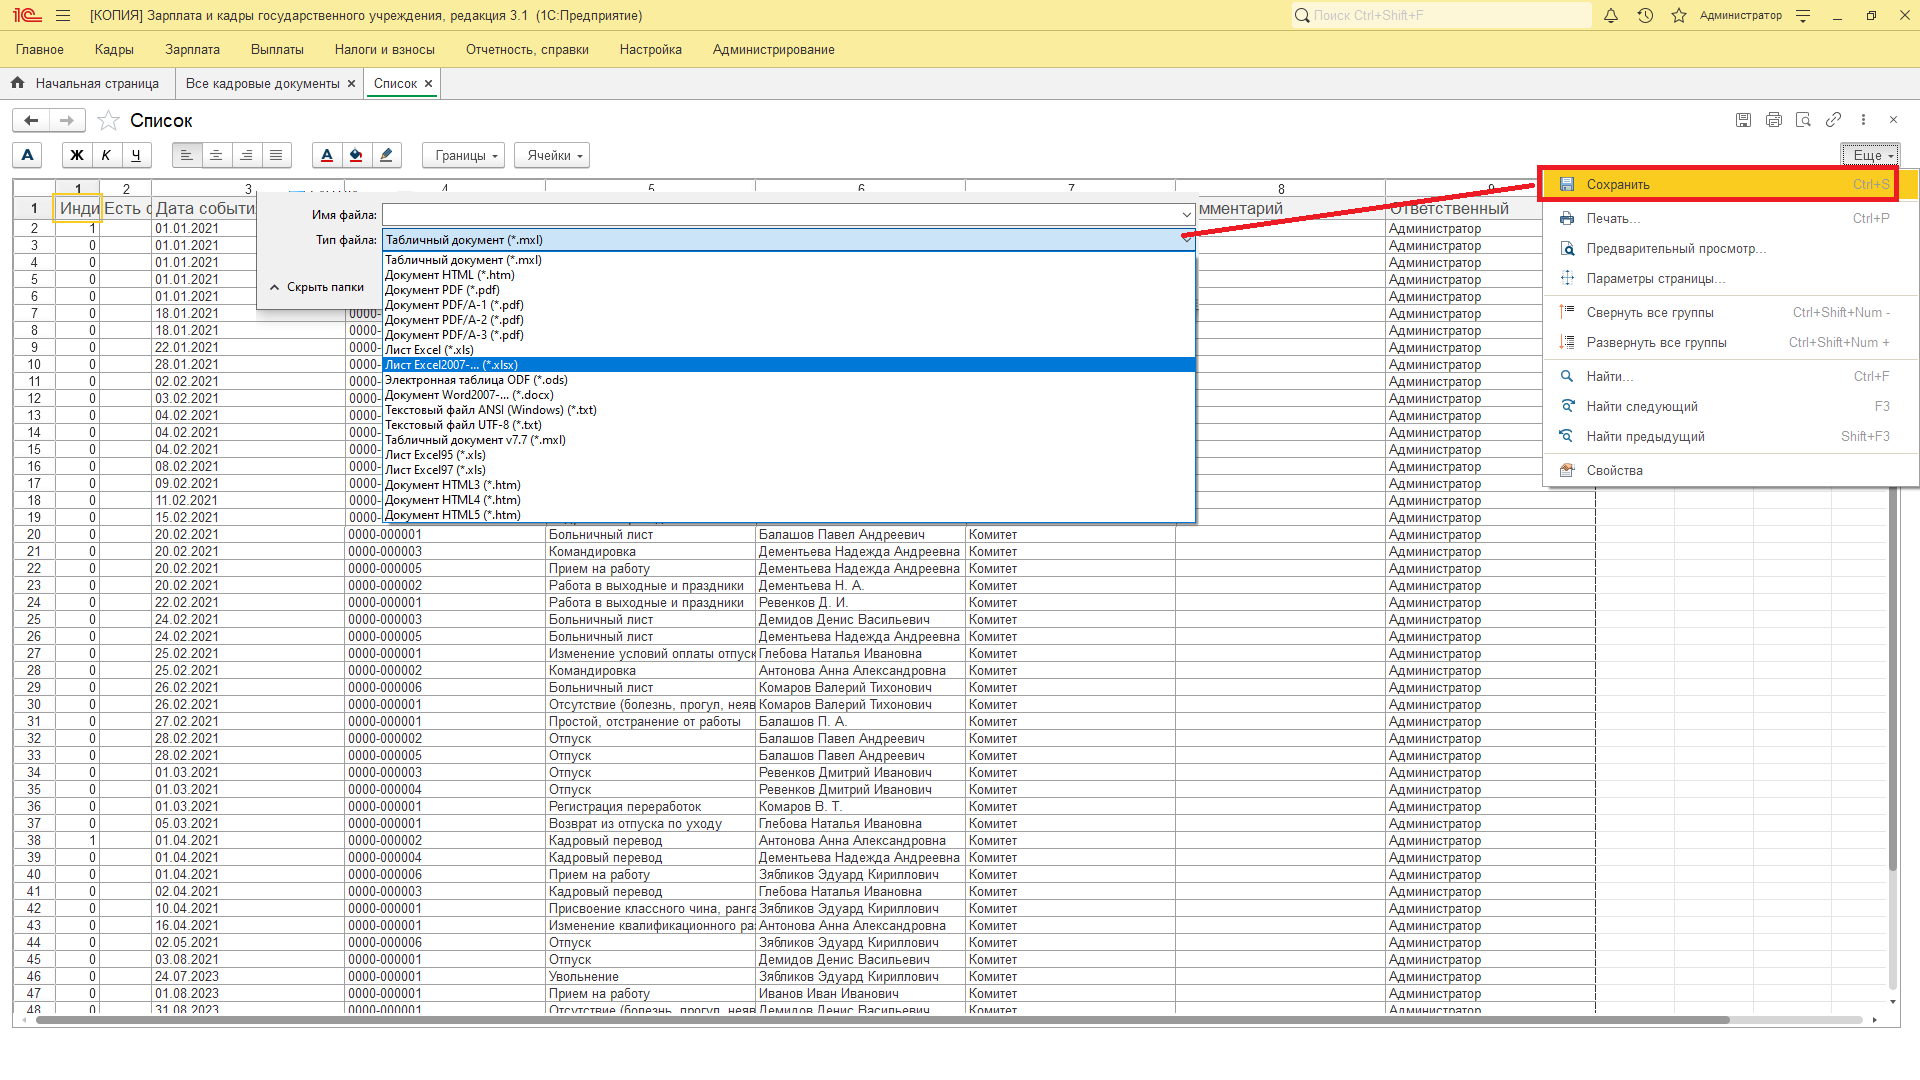Click the Увольнение cell
The height and width of the screenshot is (1080, 1920).
(x=650, y=977)
